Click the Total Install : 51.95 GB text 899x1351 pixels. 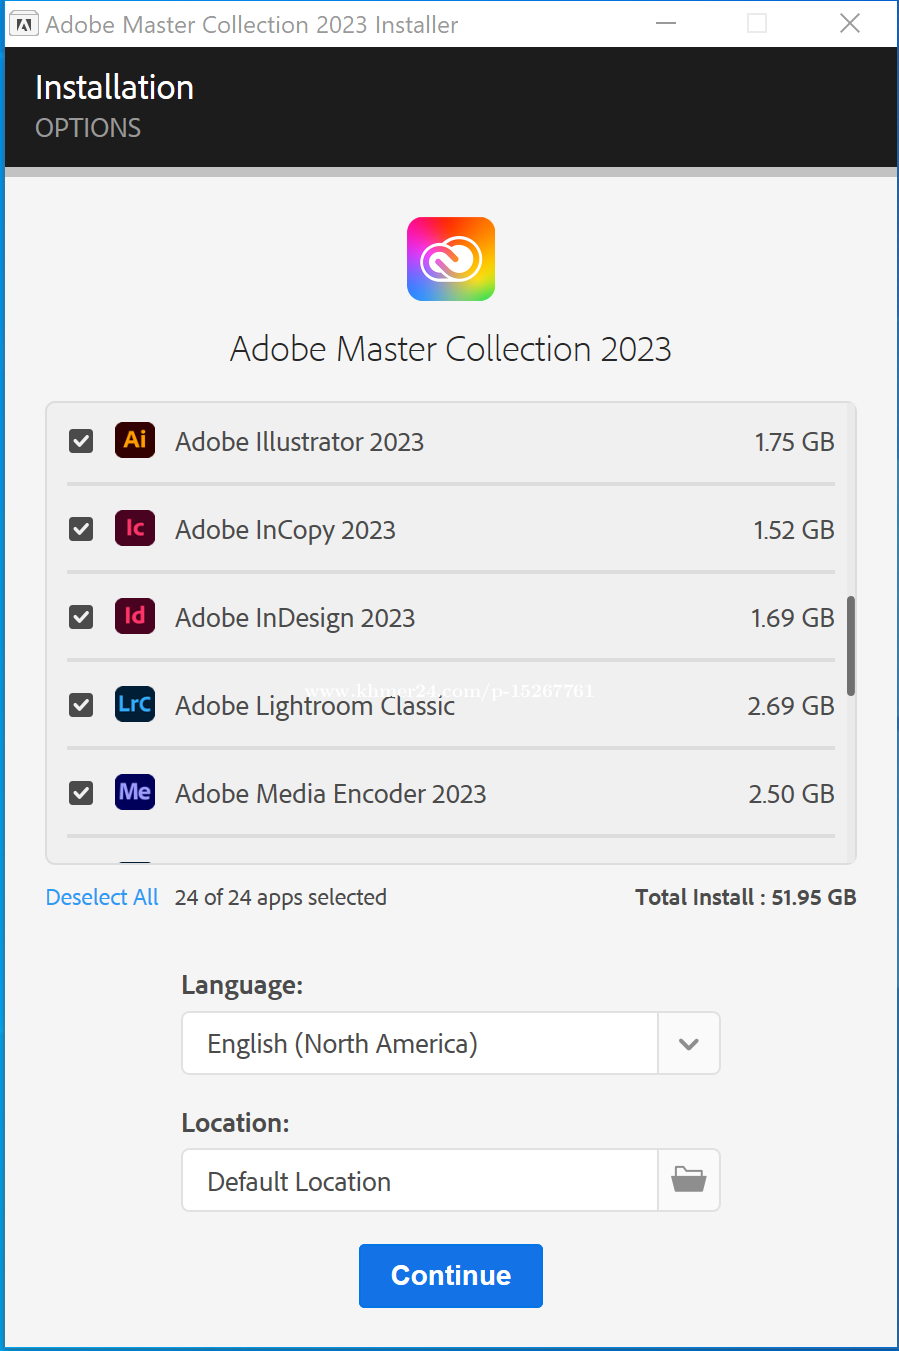746,897
